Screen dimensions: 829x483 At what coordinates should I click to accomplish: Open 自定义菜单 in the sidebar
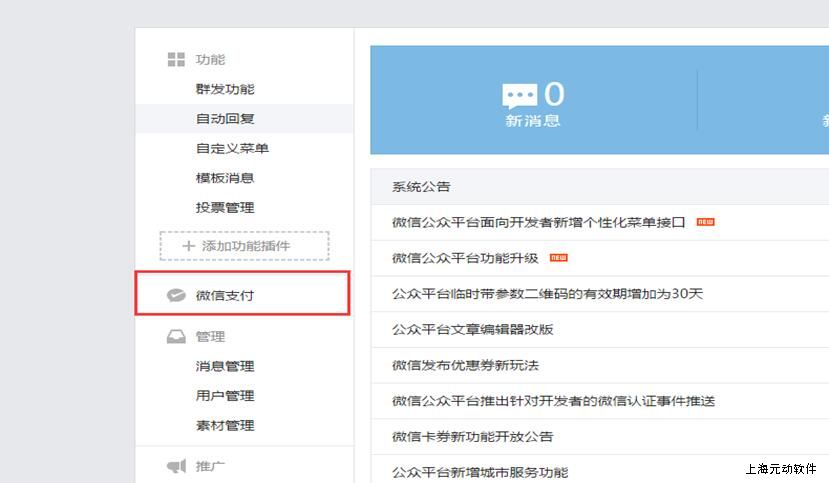point(232,149)
